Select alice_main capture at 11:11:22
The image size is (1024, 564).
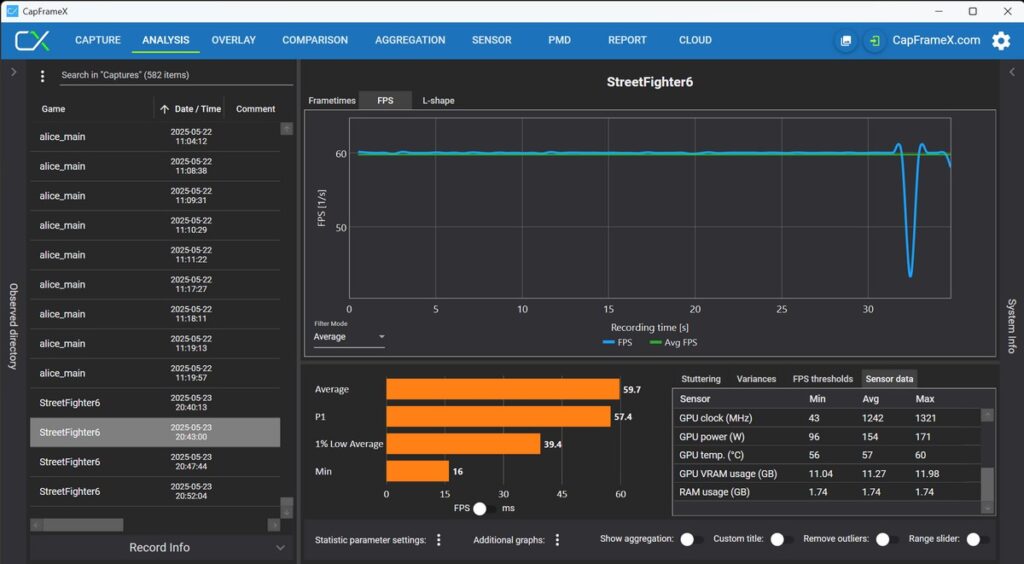point(155,255)
